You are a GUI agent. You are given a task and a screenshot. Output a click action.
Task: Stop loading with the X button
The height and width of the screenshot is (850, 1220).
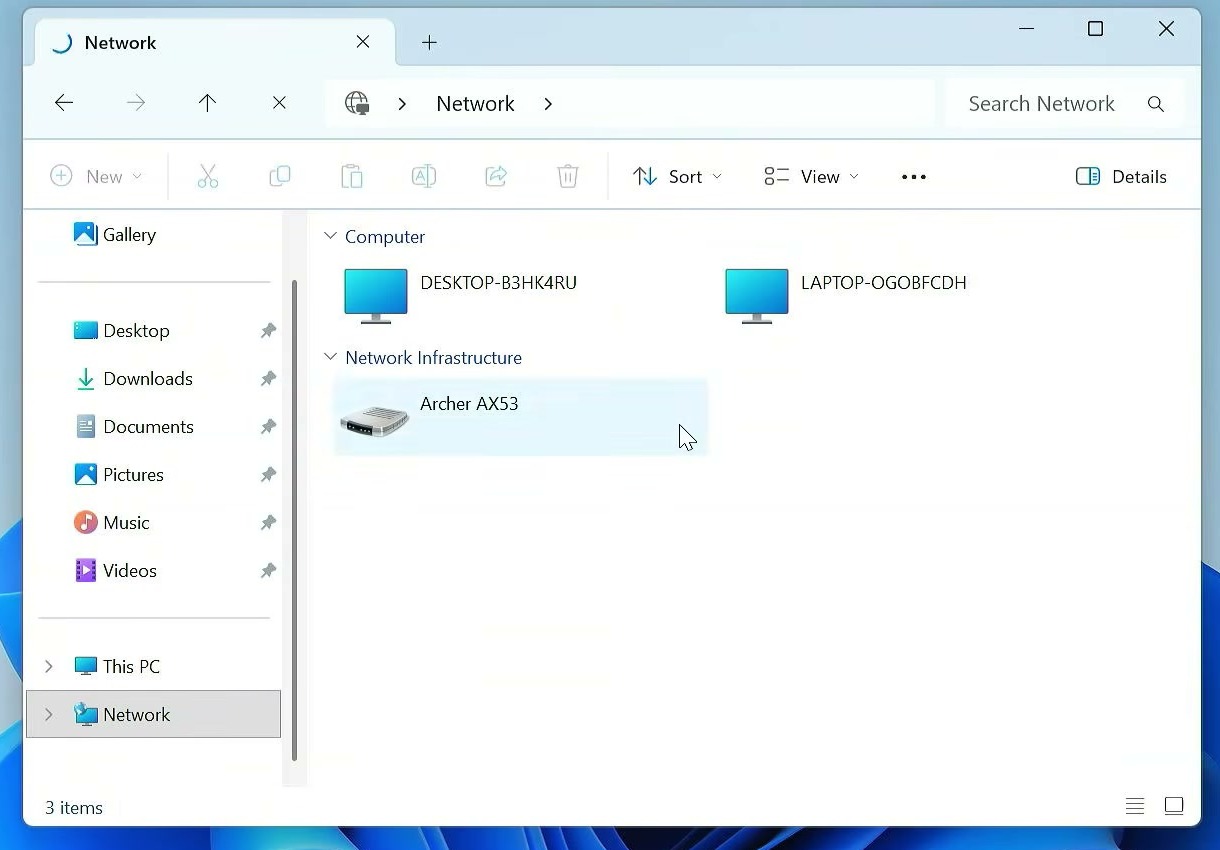click(279, 103)
